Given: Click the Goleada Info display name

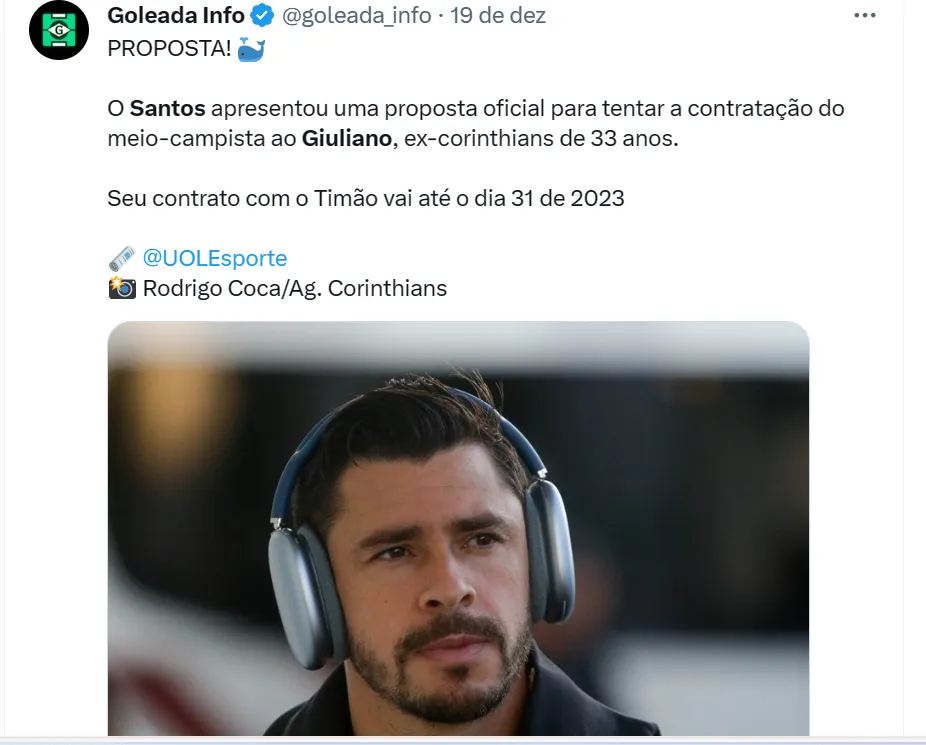Looking at the screenshot, I should pyautogui.click(x=176, y=16).
